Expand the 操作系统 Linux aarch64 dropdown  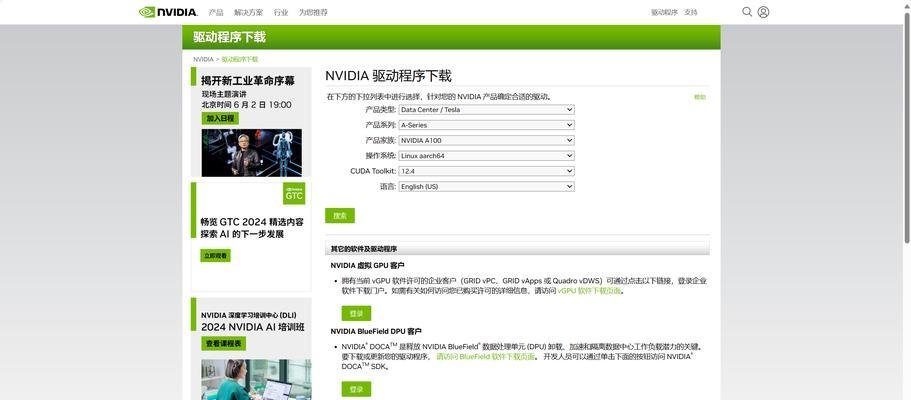(486, 156)
